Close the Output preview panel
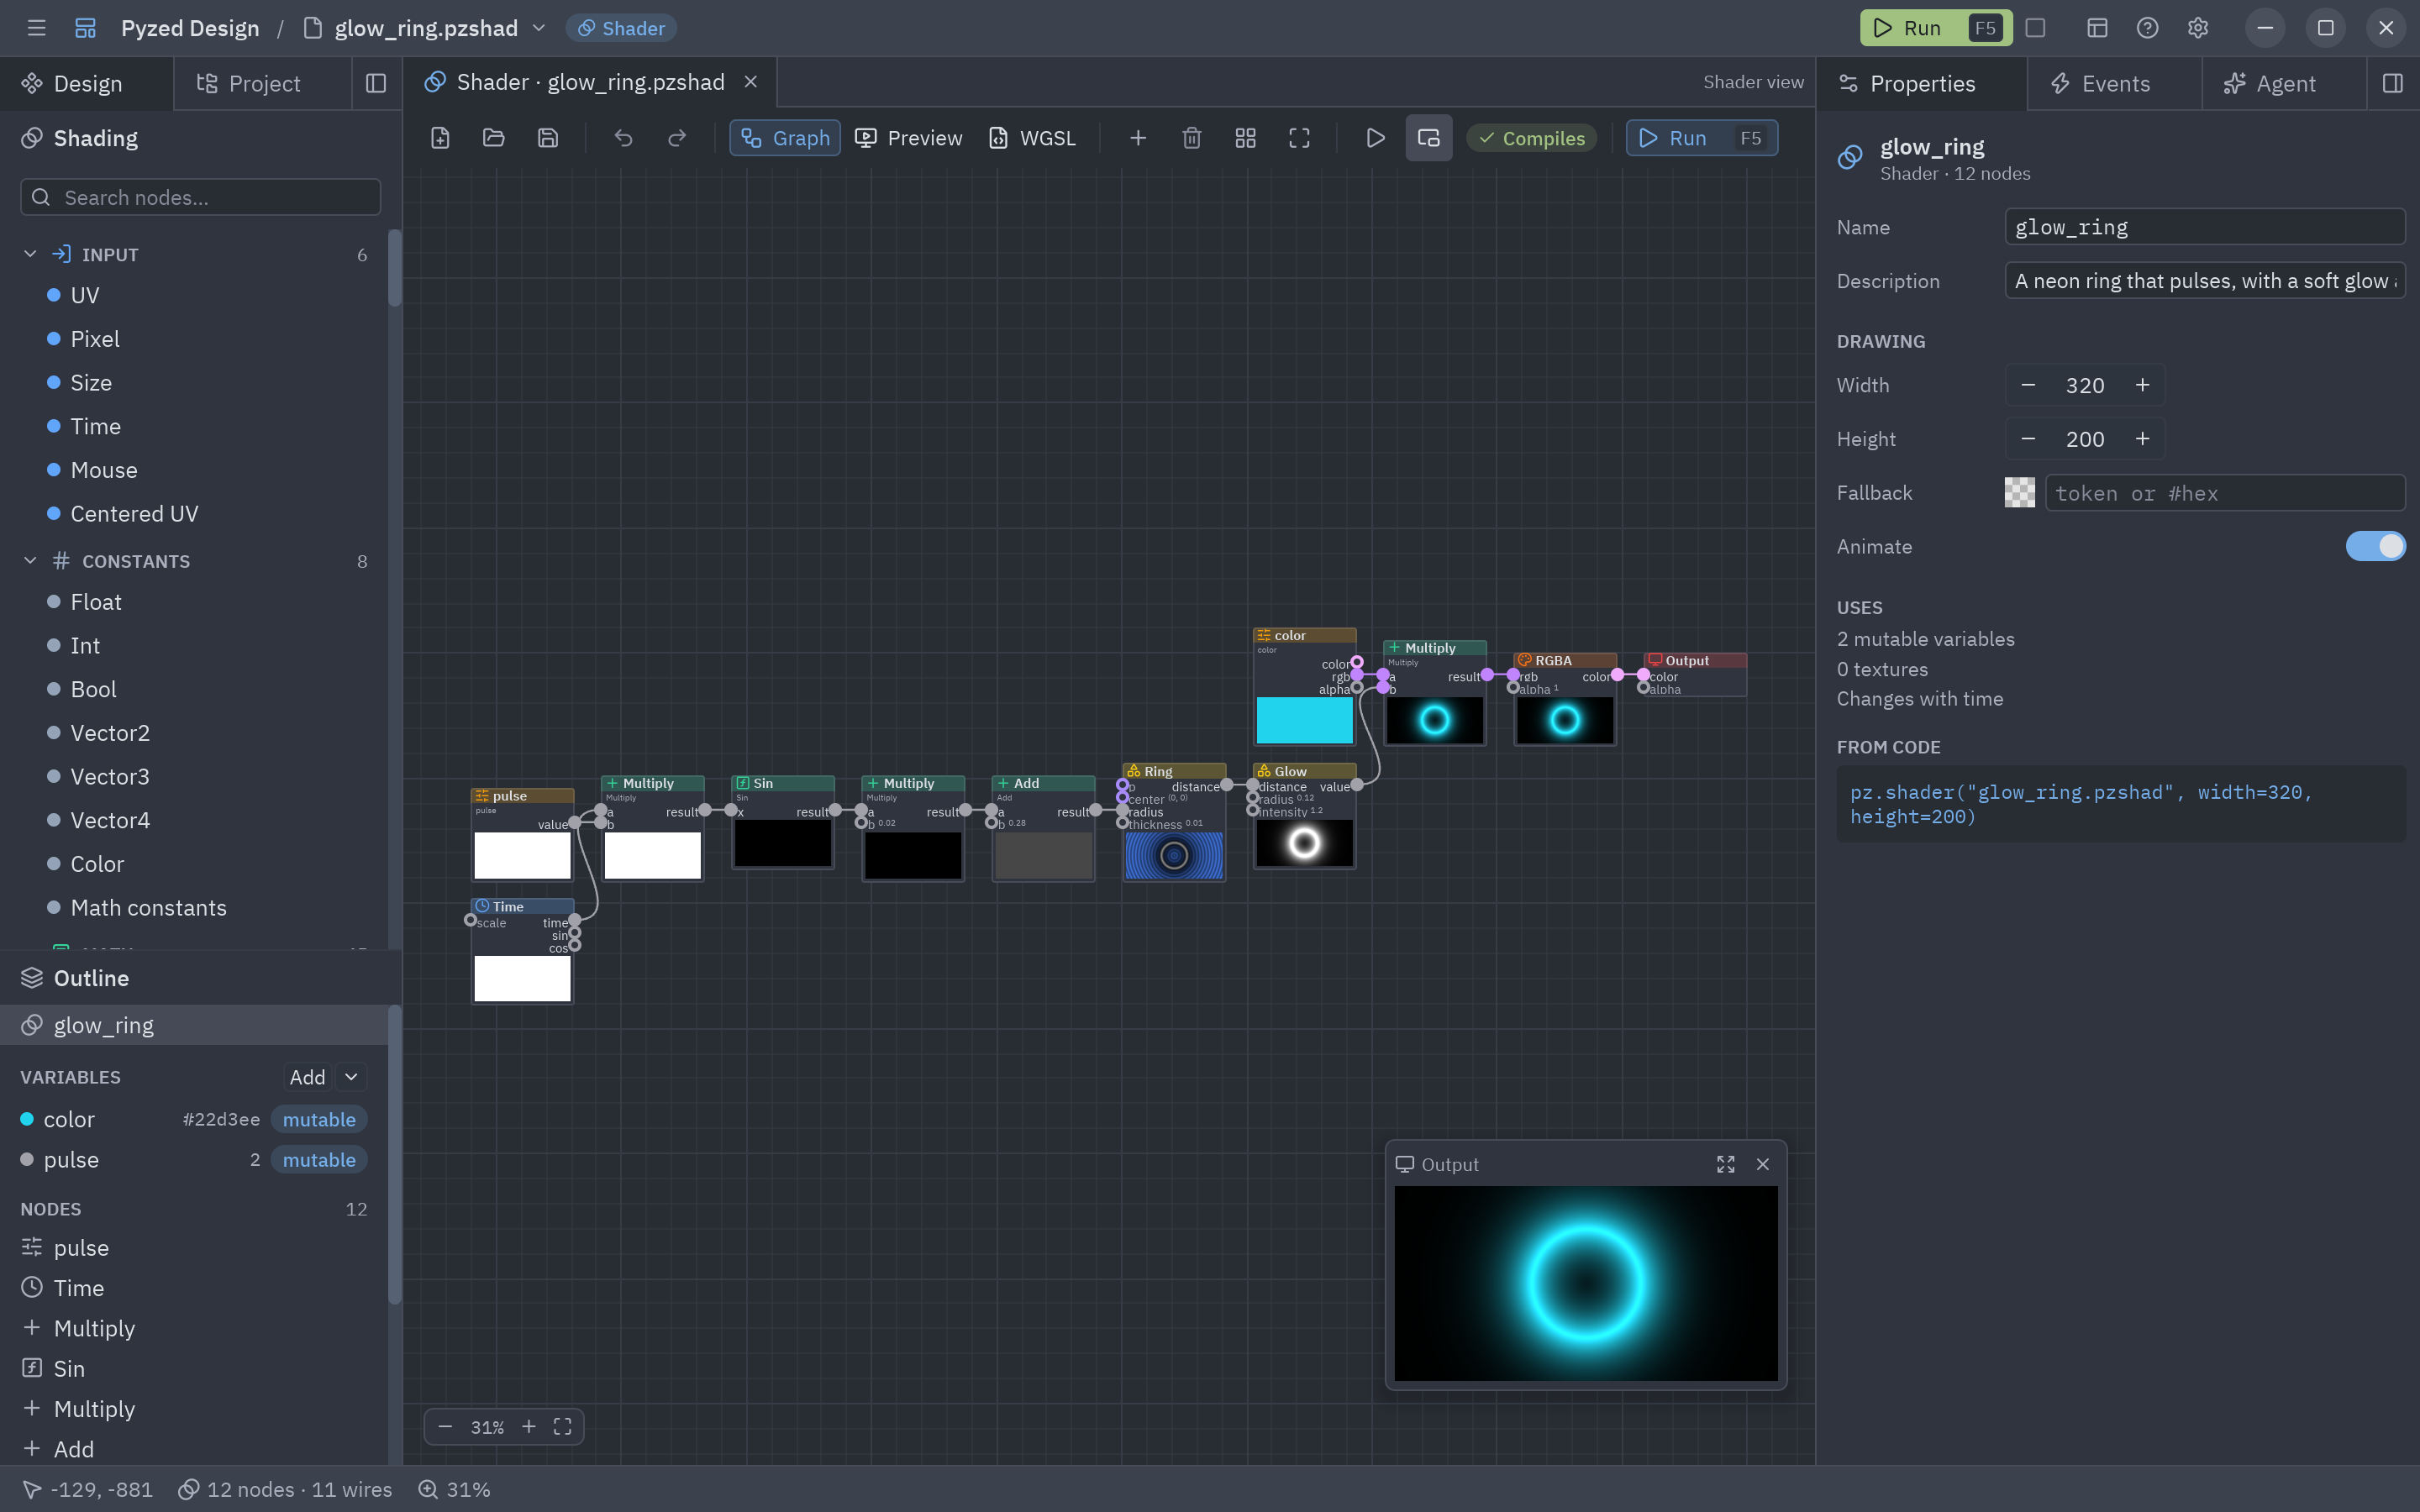This screenshot has width=2420, height=1512. (1763, 1164)
